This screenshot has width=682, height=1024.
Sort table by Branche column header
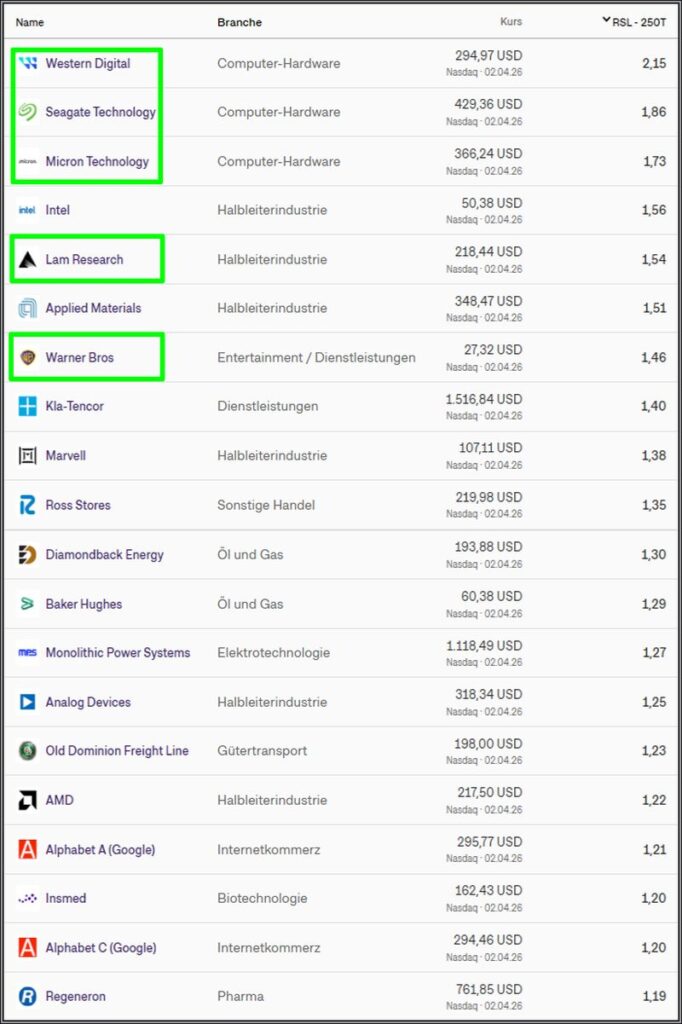point(239,22)
